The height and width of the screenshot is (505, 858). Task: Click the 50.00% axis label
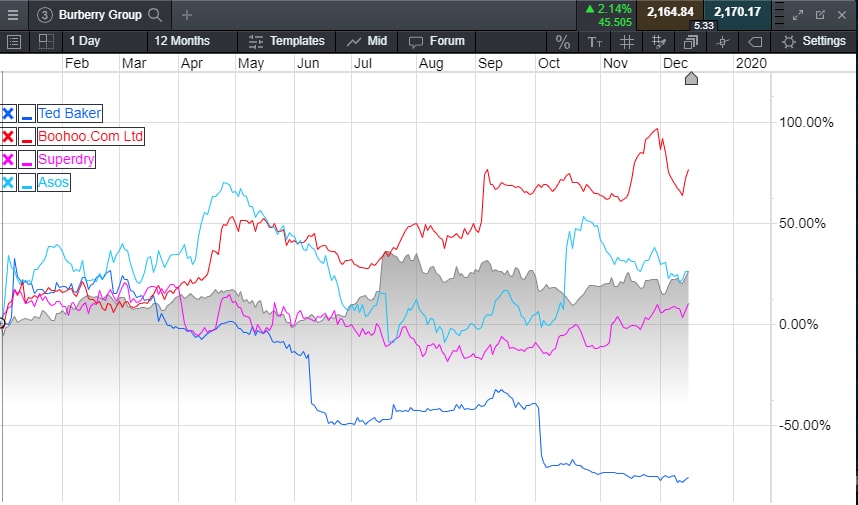click(802, 223)
